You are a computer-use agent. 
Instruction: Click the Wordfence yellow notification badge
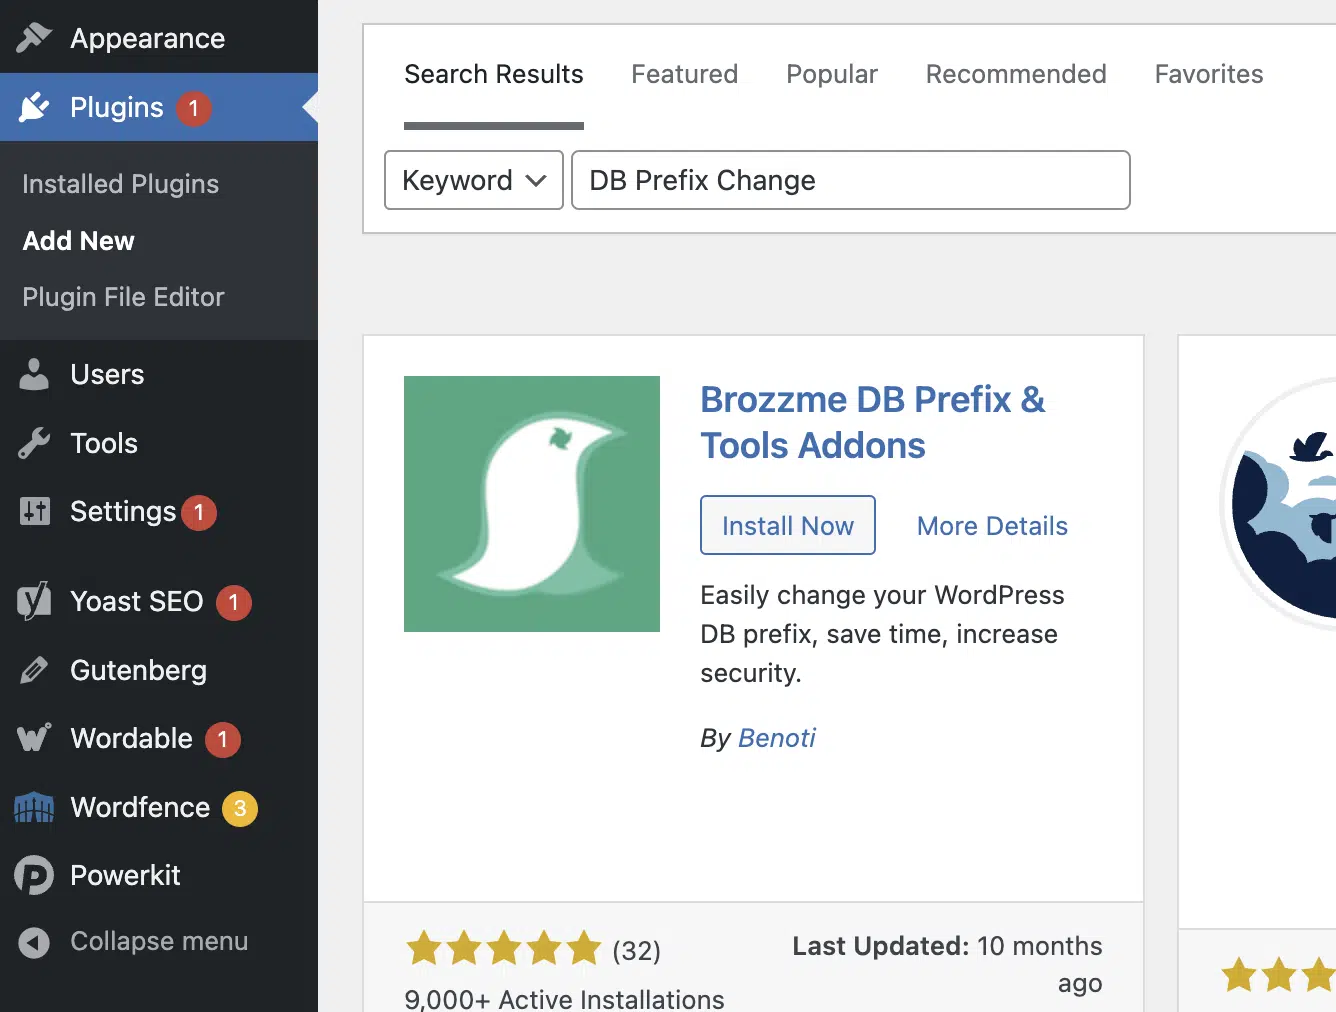click(240, 808)
